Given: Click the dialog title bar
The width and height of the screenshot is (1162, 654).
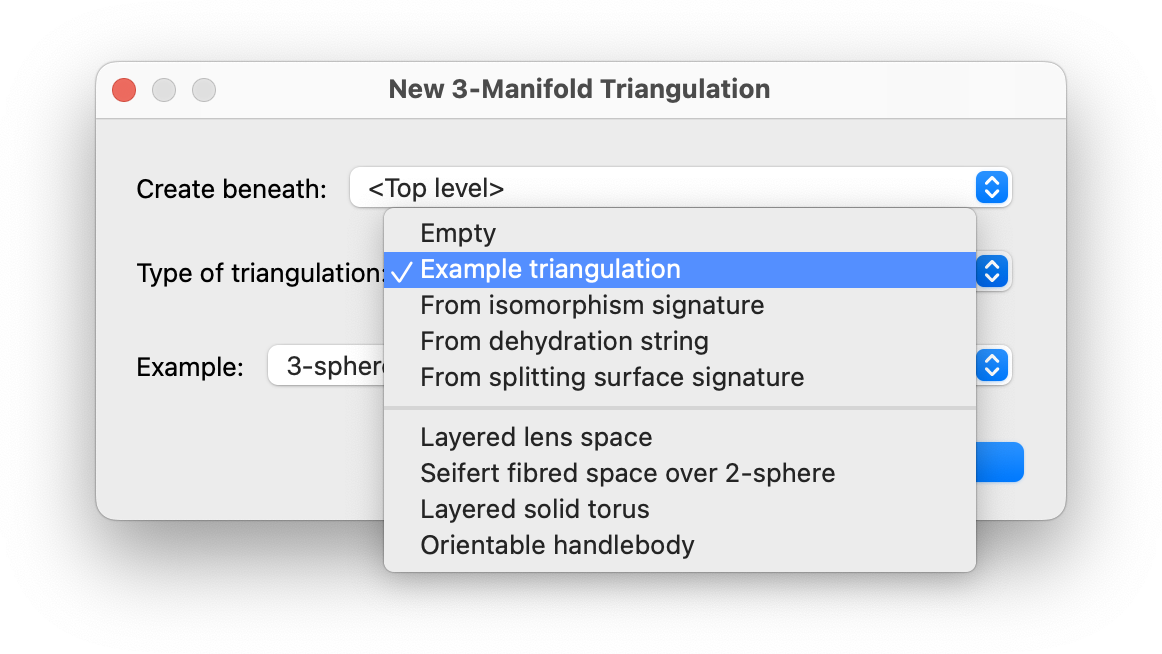Looking at the screenshot, I should pyautogui.click(x=579, y=90).
